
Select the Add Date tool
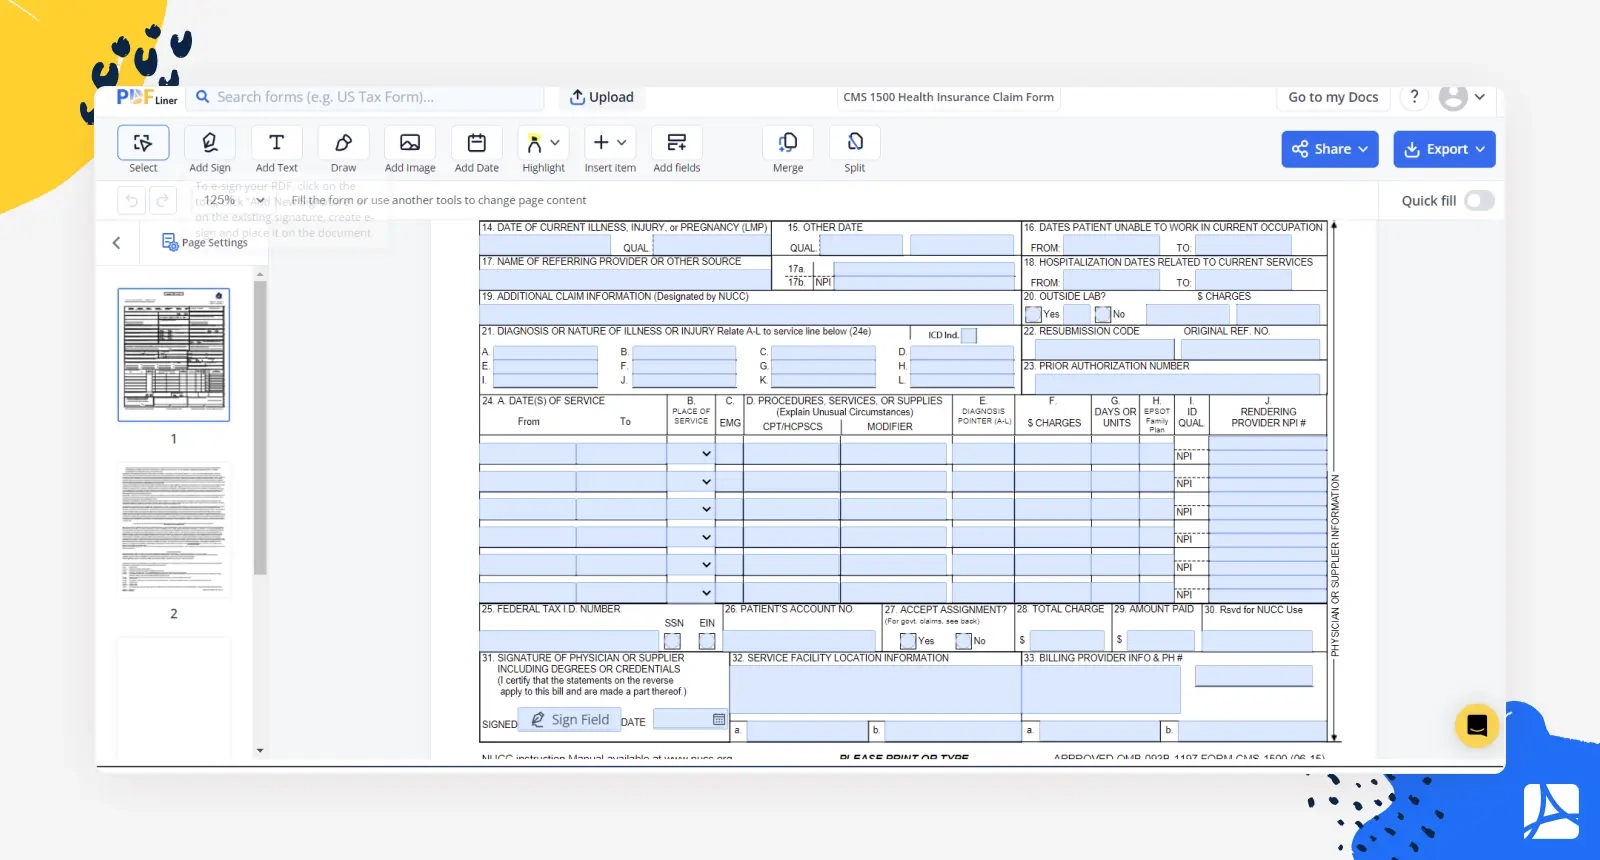tap(477, 143)
